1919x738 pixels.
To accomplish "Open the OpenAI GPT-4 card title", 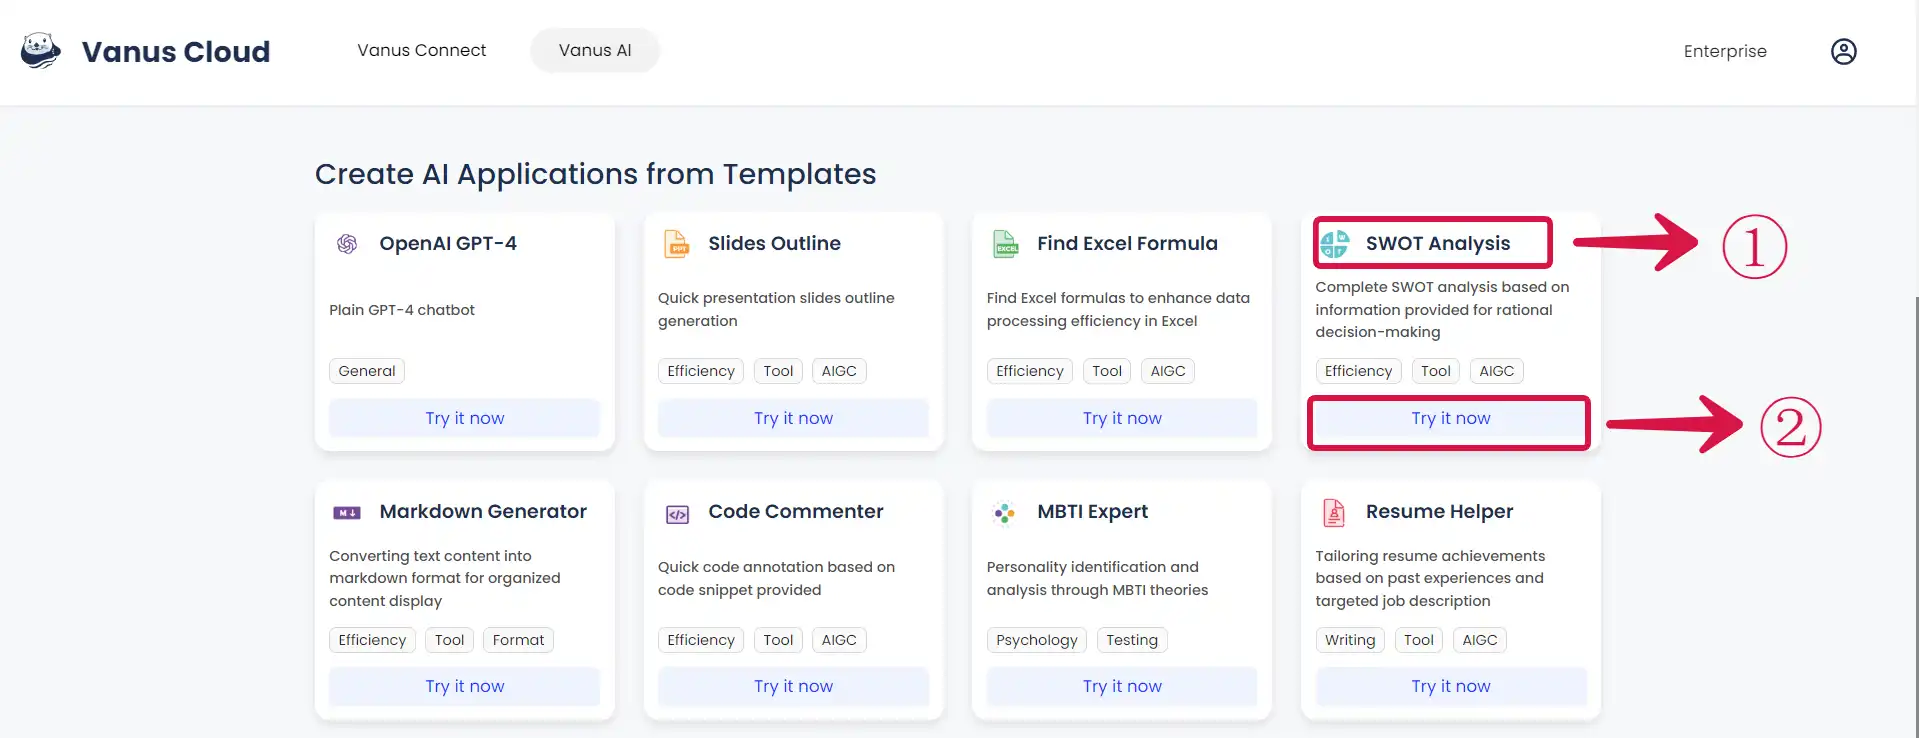I will (x=448, y=243).
